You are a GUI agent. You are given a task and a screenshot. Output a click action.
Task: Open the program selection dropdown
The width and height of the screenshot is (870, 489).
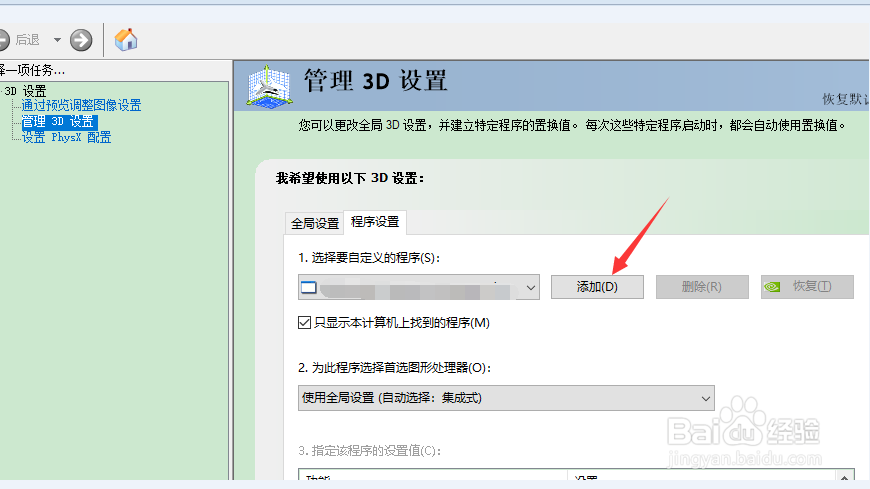click(419, 287)
